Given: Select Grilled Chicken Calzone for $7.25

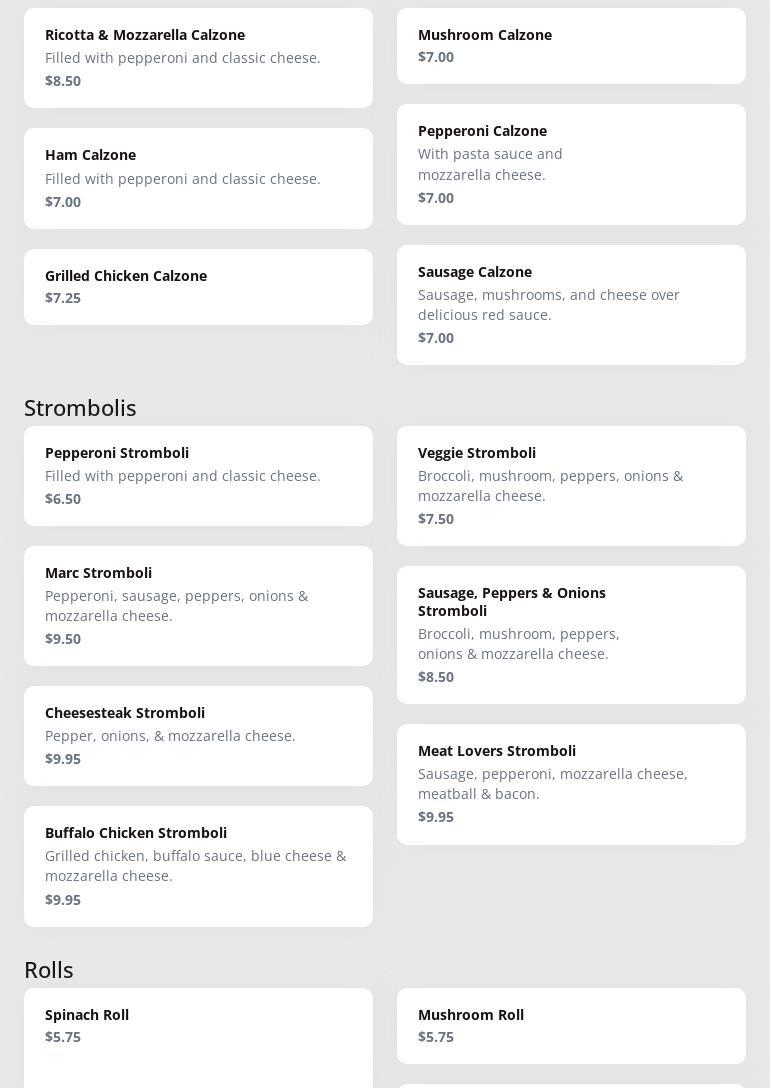Looking at the screenshot, I should pyautogui.click(x=198, y=286).
